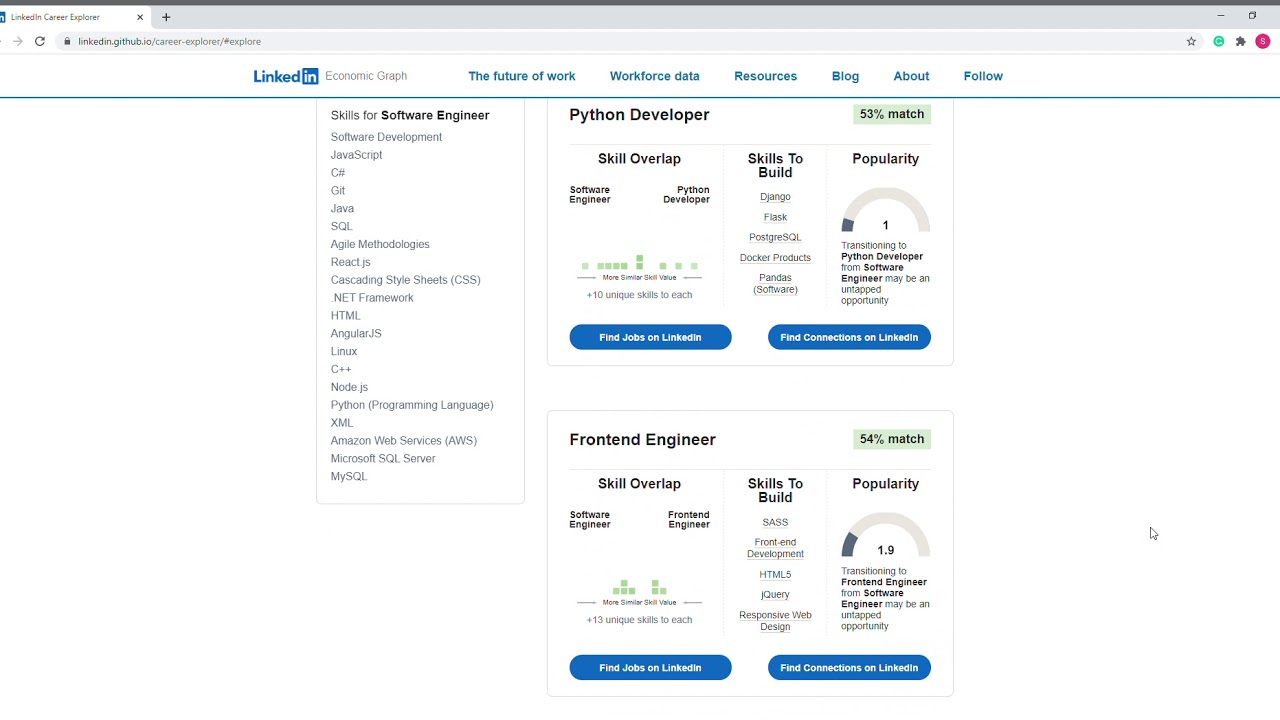Click Responsive Web Design skill link

tap(775, 621)
